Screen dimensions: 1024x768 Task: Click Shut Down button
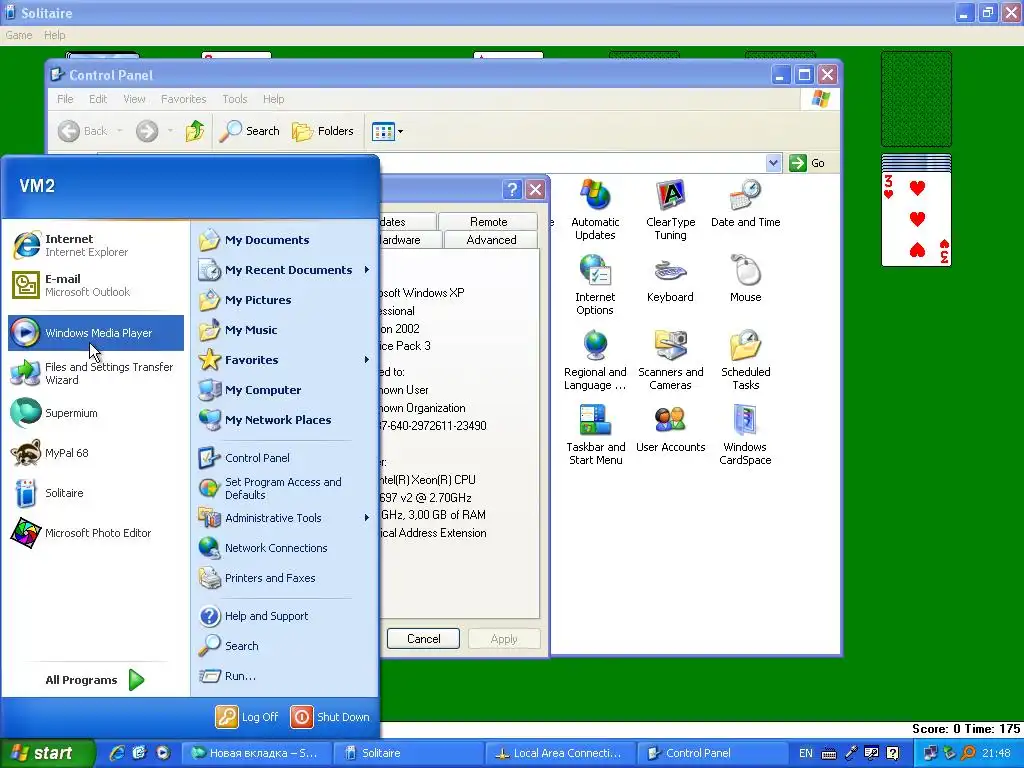click(x=330, y=717)
